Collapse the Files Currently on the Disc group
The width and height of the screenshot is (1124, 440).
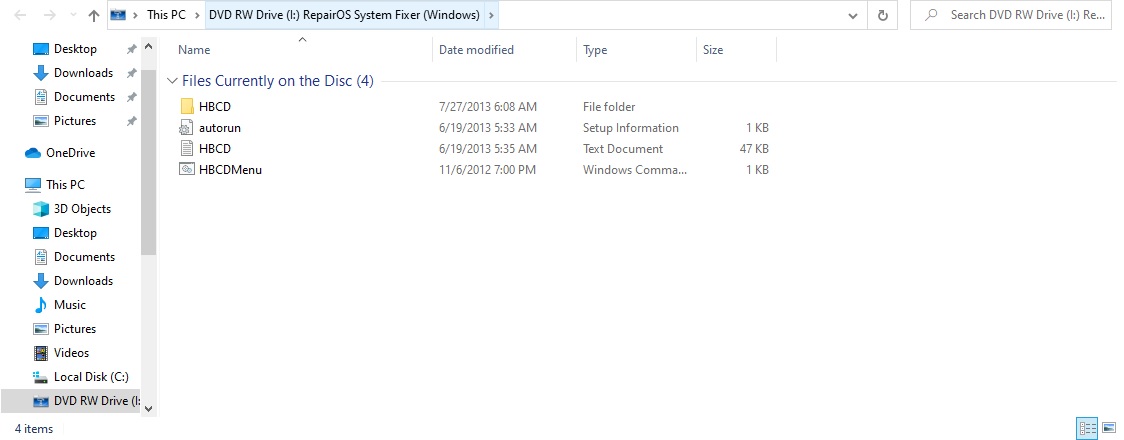tap(173, 81)
